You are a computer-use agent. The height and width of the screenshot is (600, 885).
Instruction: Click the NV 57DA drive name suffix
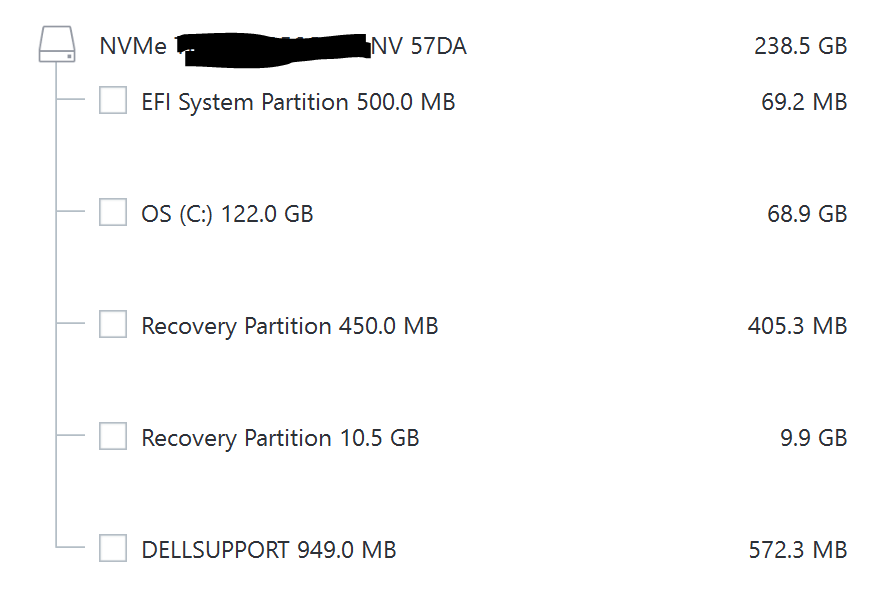pos(419,46)
